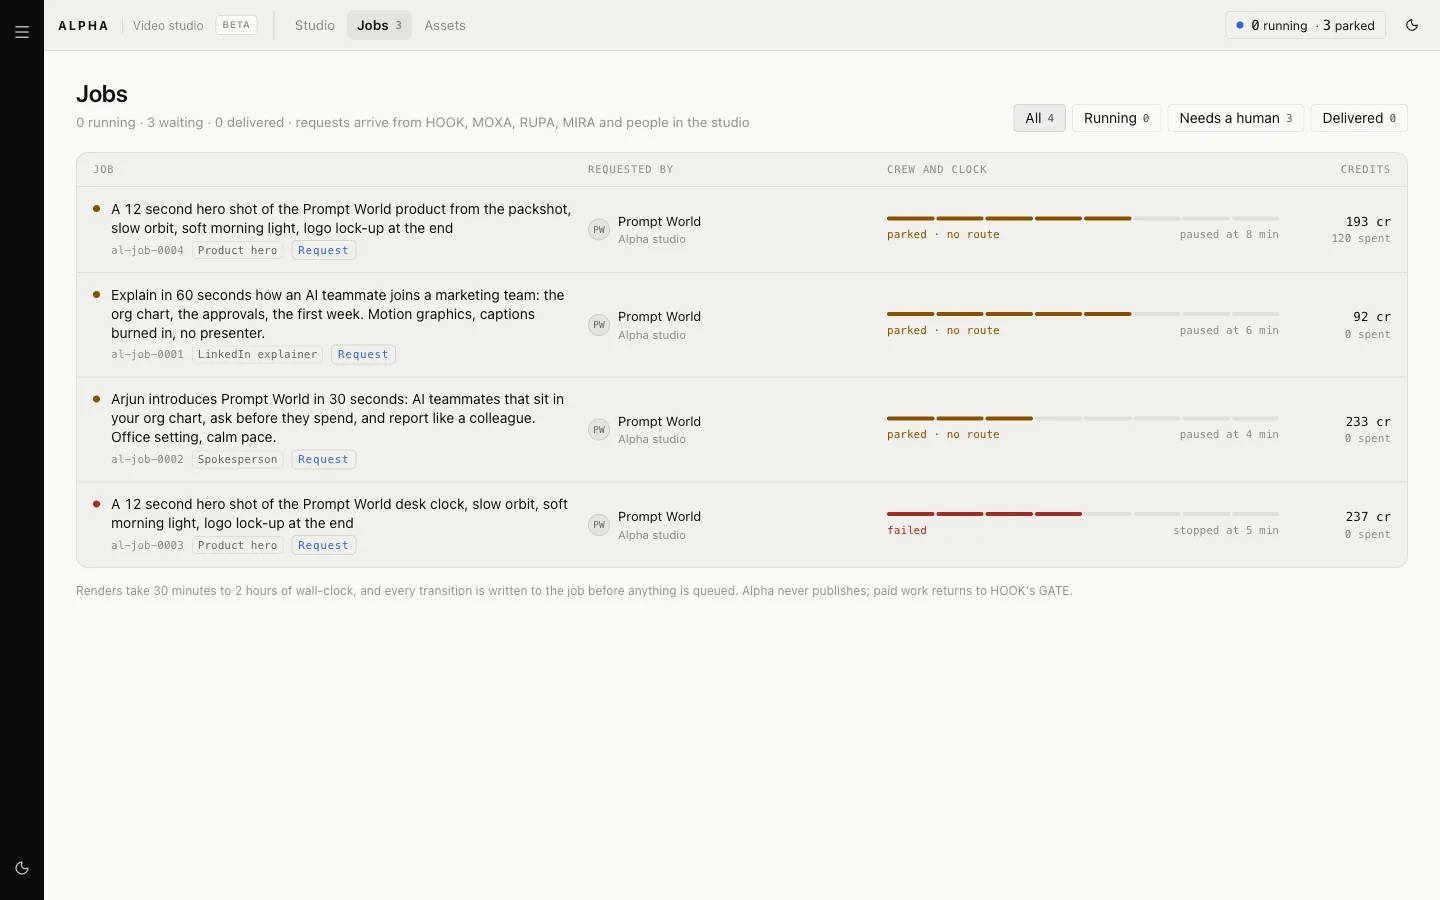This screenshot has width=1440, height=900.
Task: Toggle dark mode moon icon top right
Action: pos(1412,25)
